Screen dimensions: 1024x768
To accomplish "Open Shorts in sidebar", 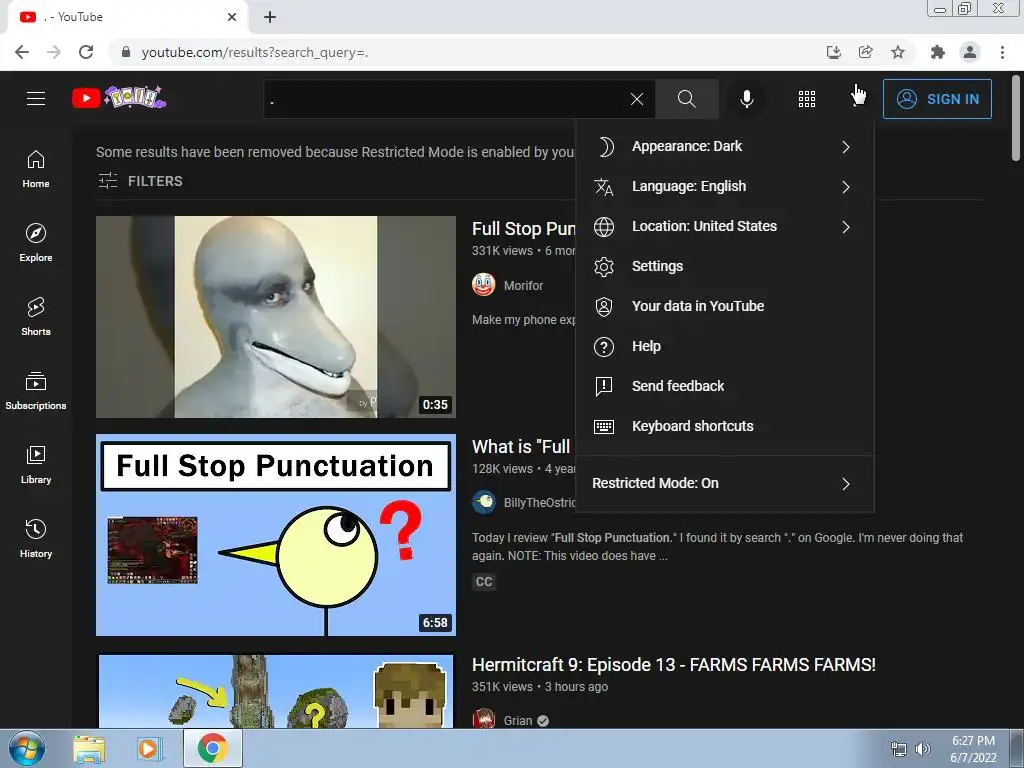I will [x=36, y=317].
